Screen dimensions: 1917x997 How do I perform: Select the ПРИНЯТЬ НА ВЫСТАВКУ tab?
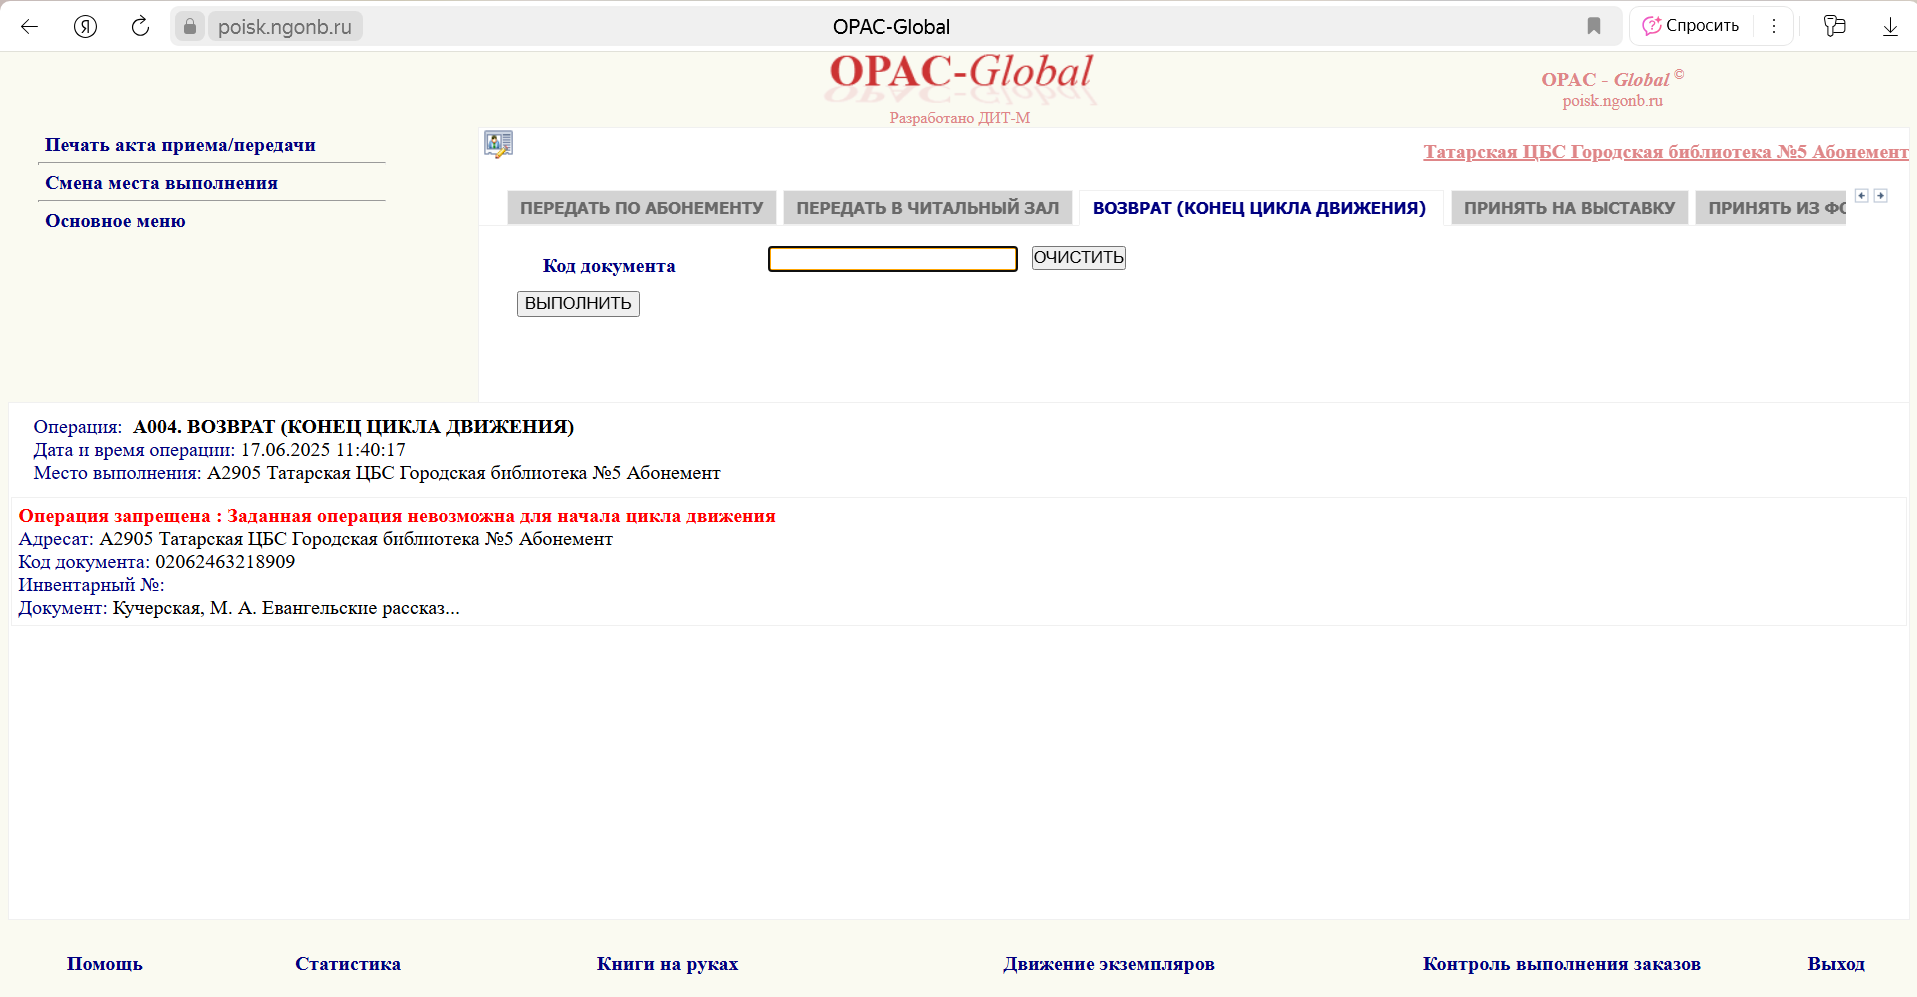click(1569, 208)
